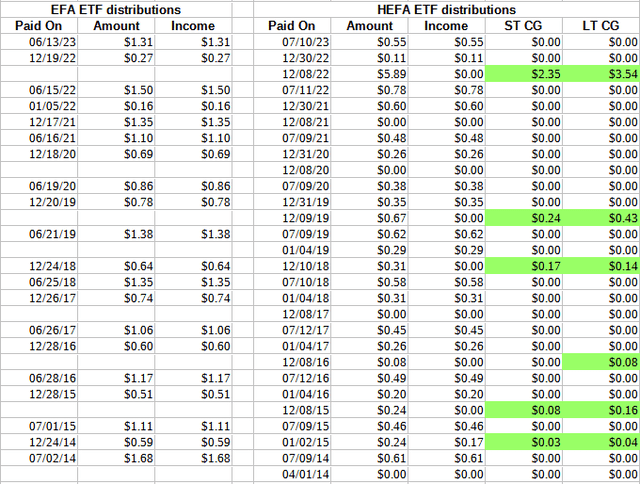Select the HEFA date cell 01/04/17

[x=292, y=346]
